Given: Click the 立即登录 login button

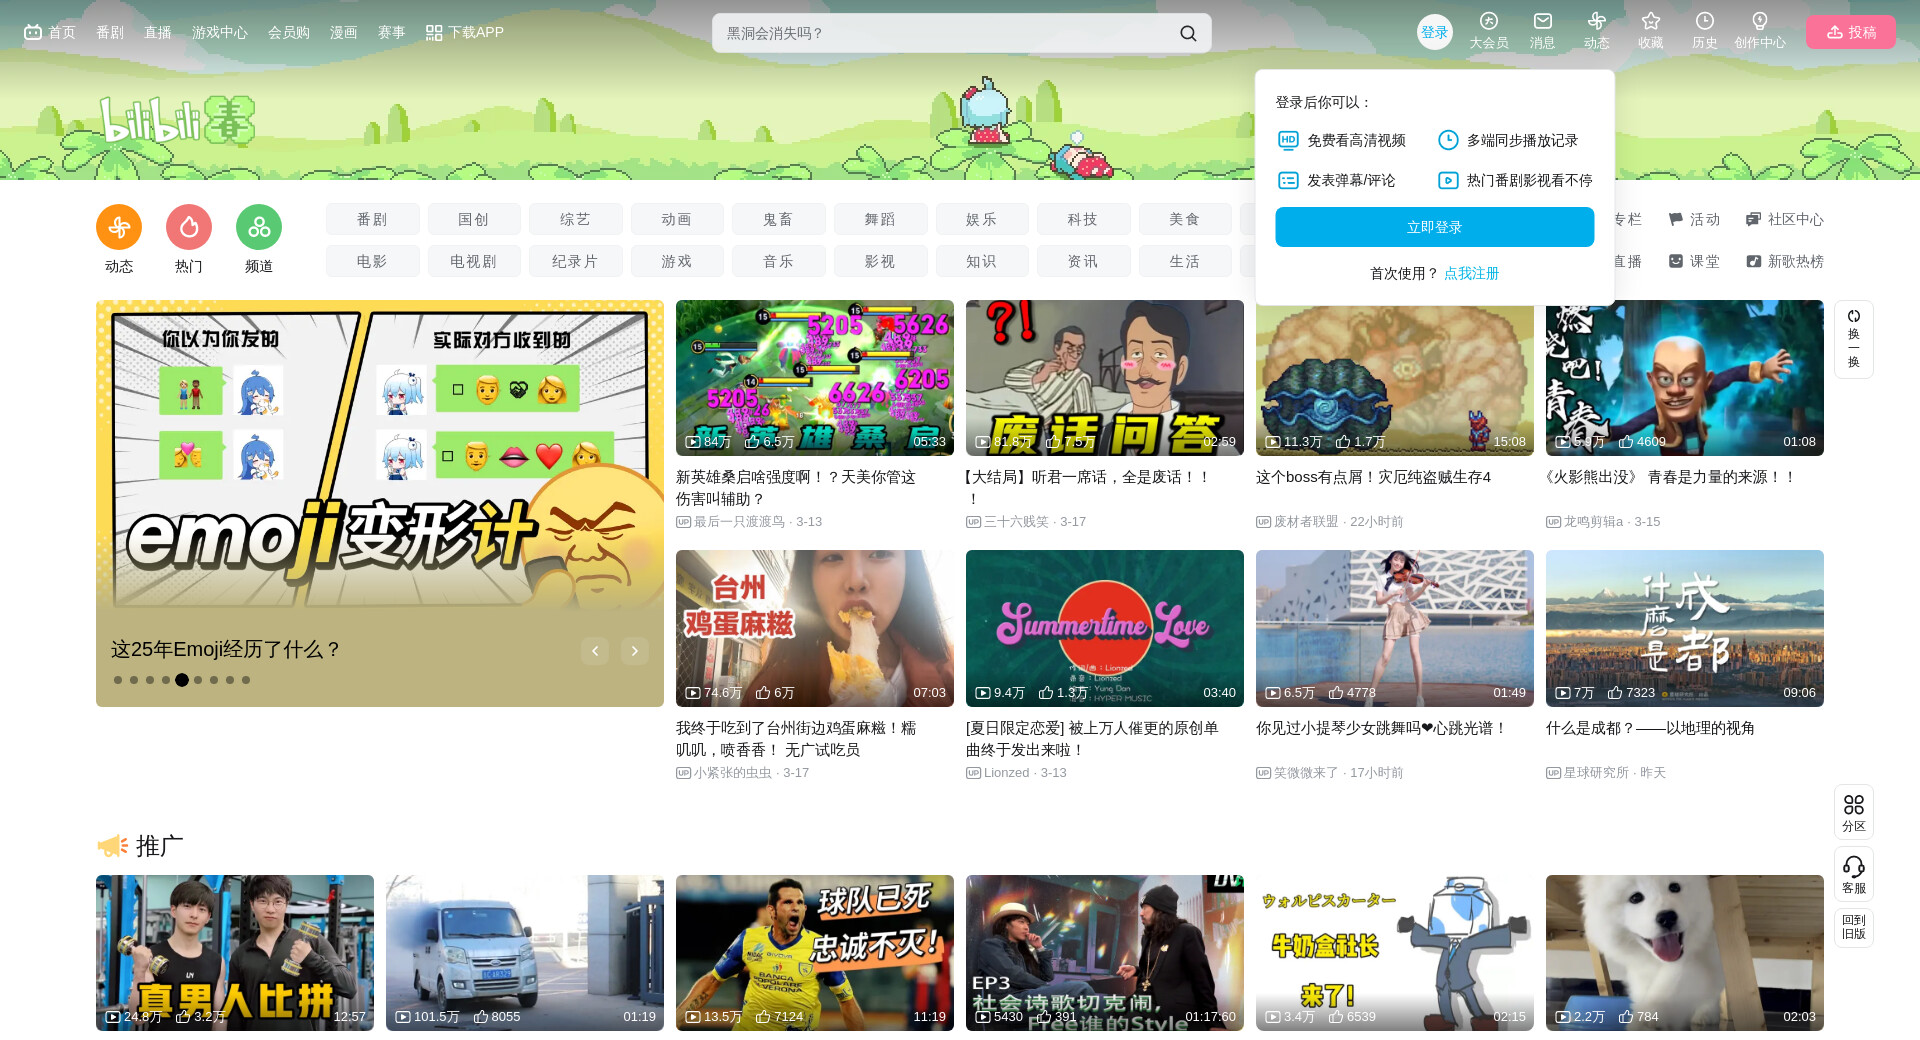Looking at the screenshot, I should (x=1434, y=227).
